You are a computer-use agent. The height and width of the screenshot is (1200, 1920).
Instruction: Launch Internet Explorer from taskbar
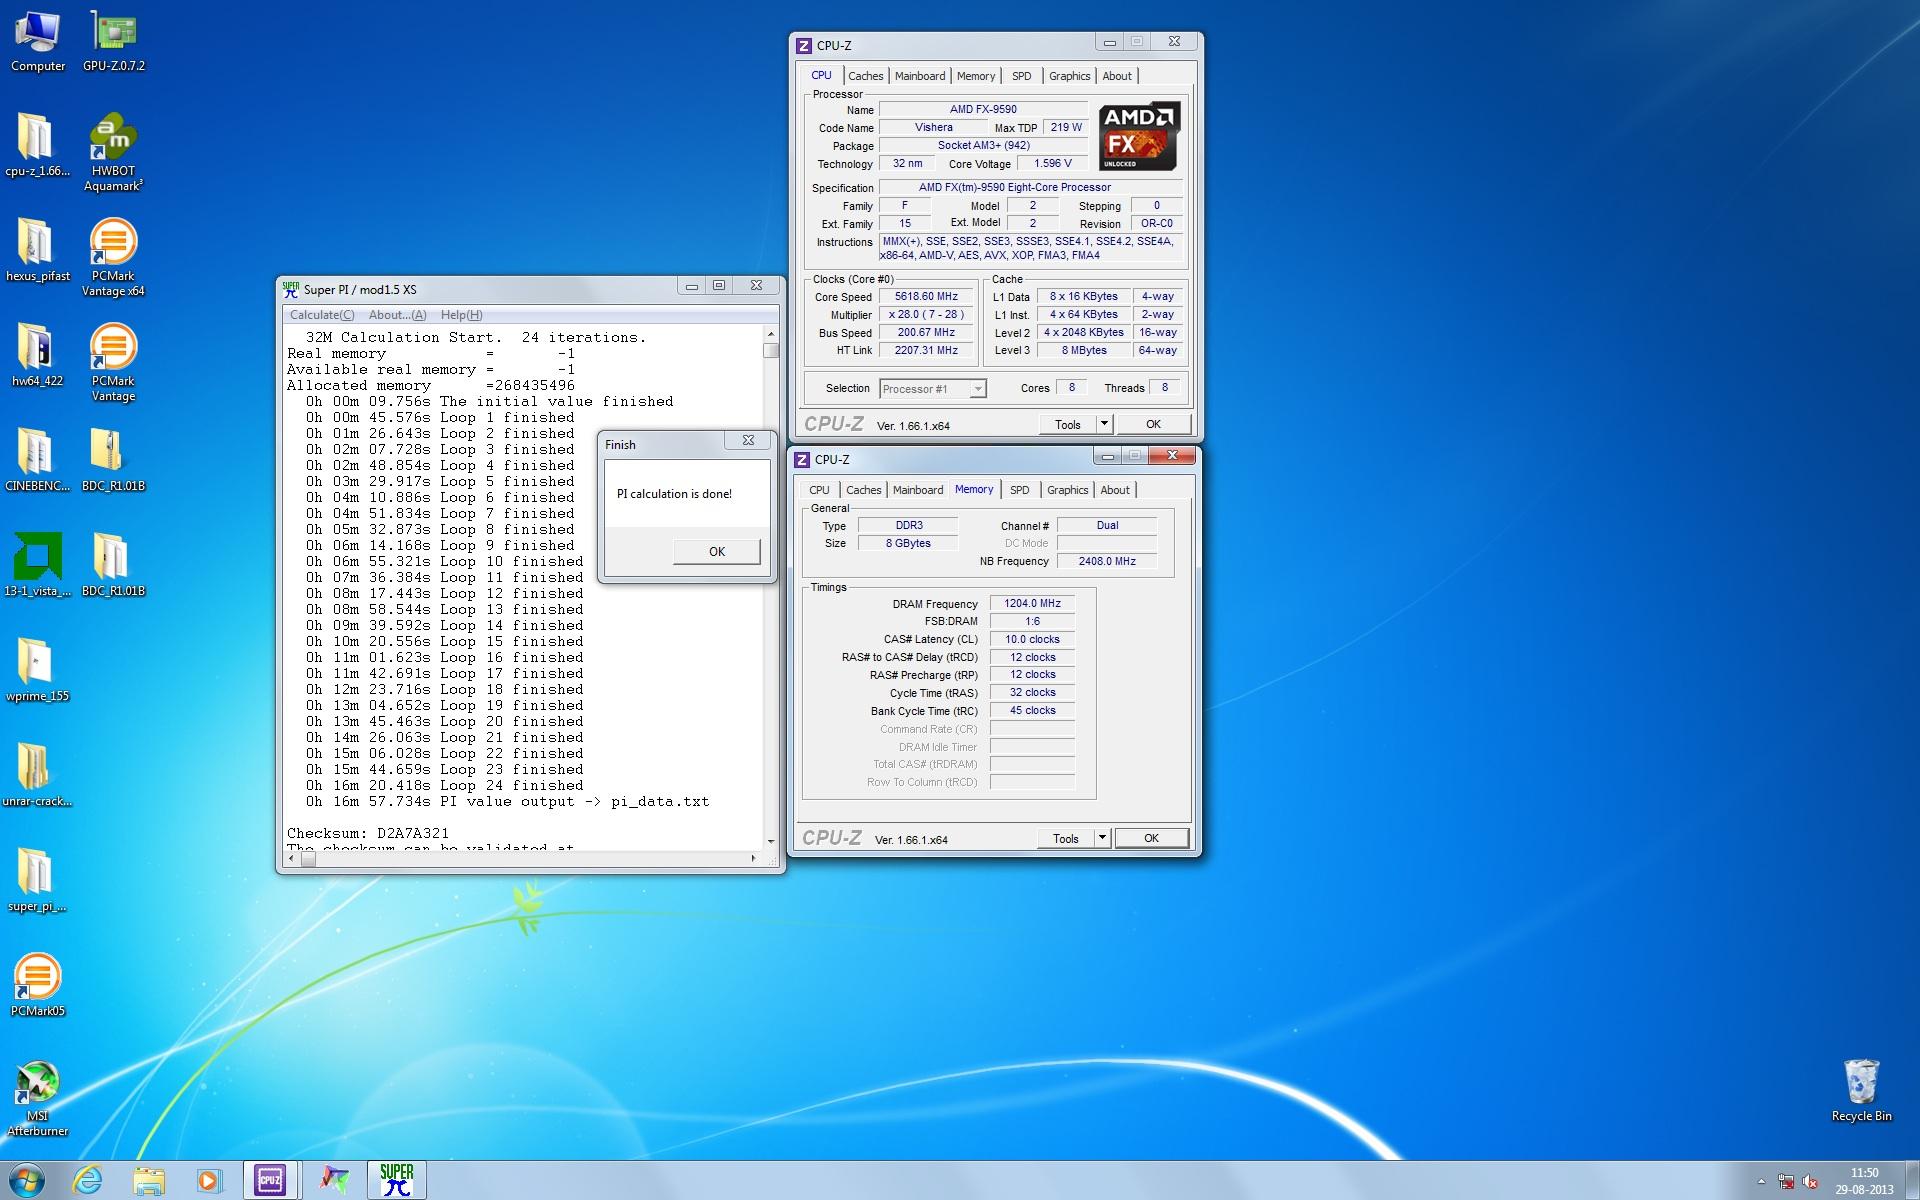click(x=88, y=1181)
